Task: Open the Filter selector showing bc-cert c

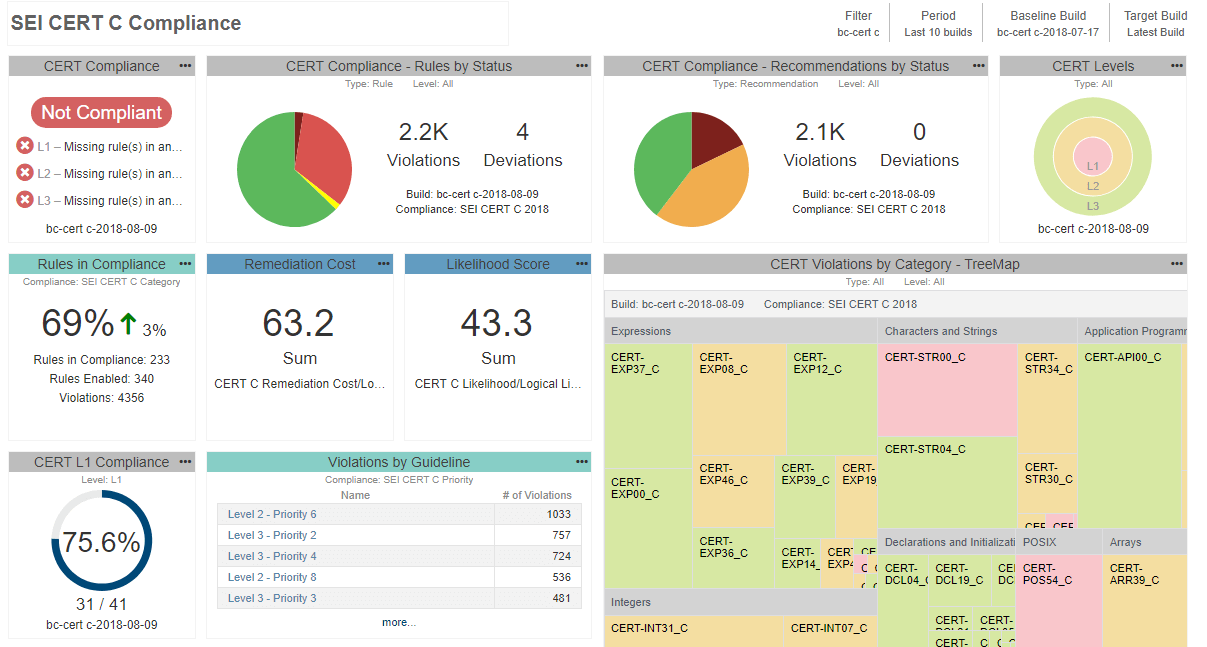Action: pyautogui.click(x=858, y=23)
